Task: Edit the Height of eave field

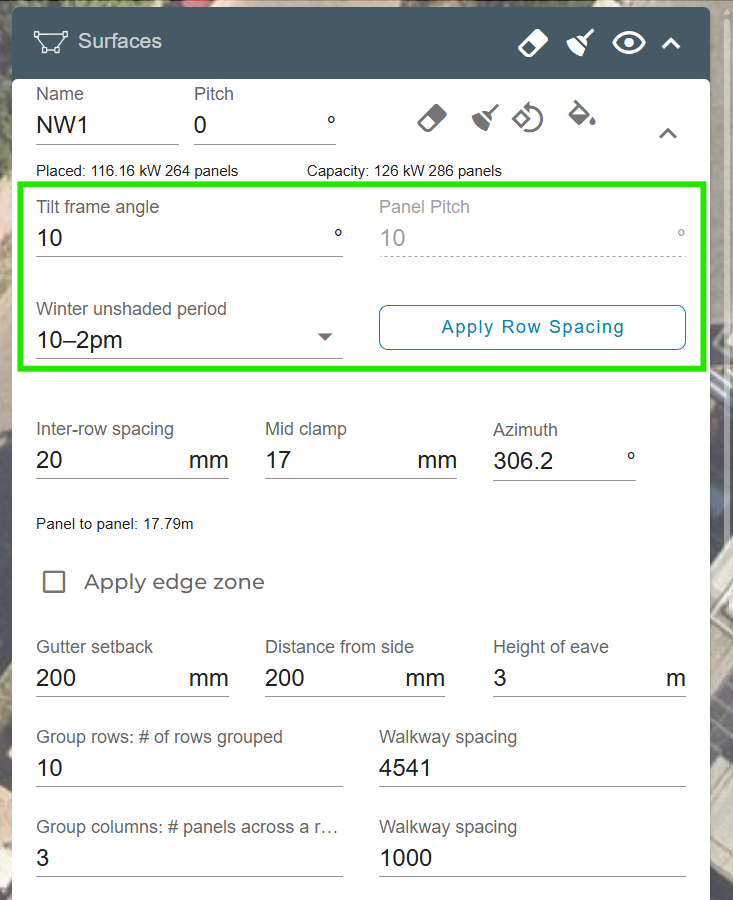Action: (x=575, y=678)
